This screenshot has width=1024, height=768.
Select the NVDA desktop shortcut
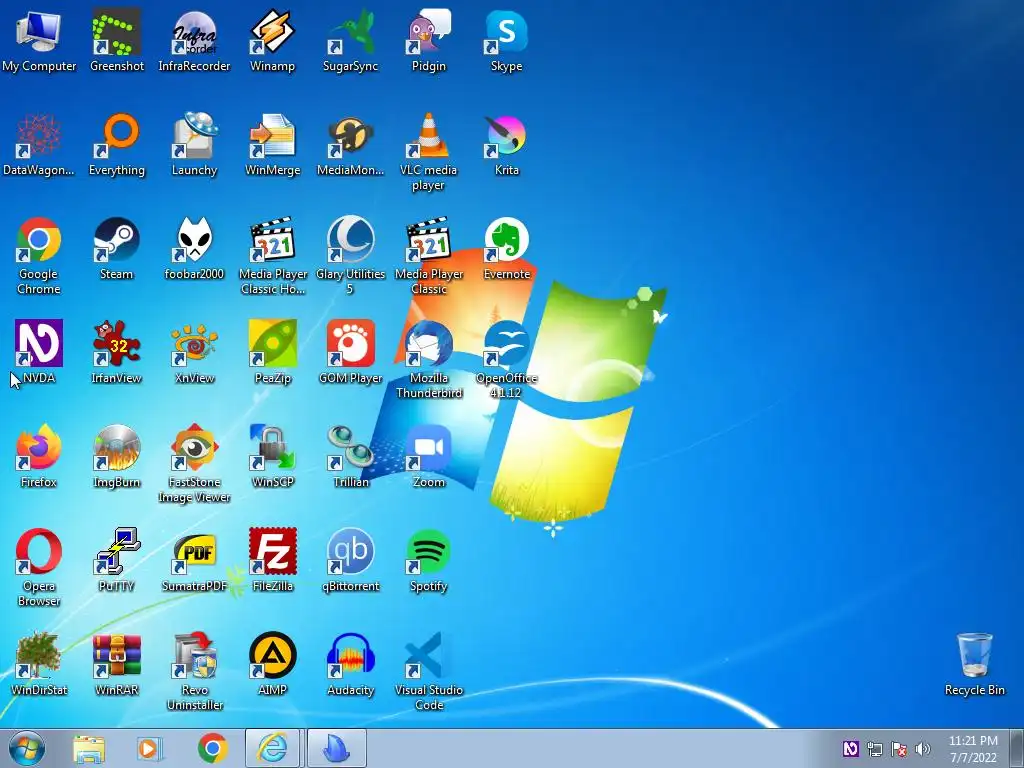tap(39, 344)
